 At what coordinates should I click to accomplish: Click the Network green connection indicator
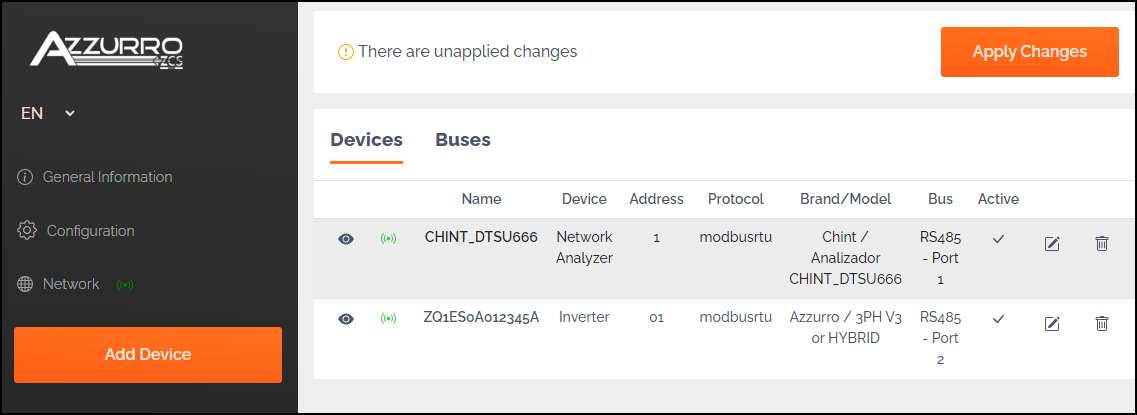pyautogui.click(x=125, y=284)
